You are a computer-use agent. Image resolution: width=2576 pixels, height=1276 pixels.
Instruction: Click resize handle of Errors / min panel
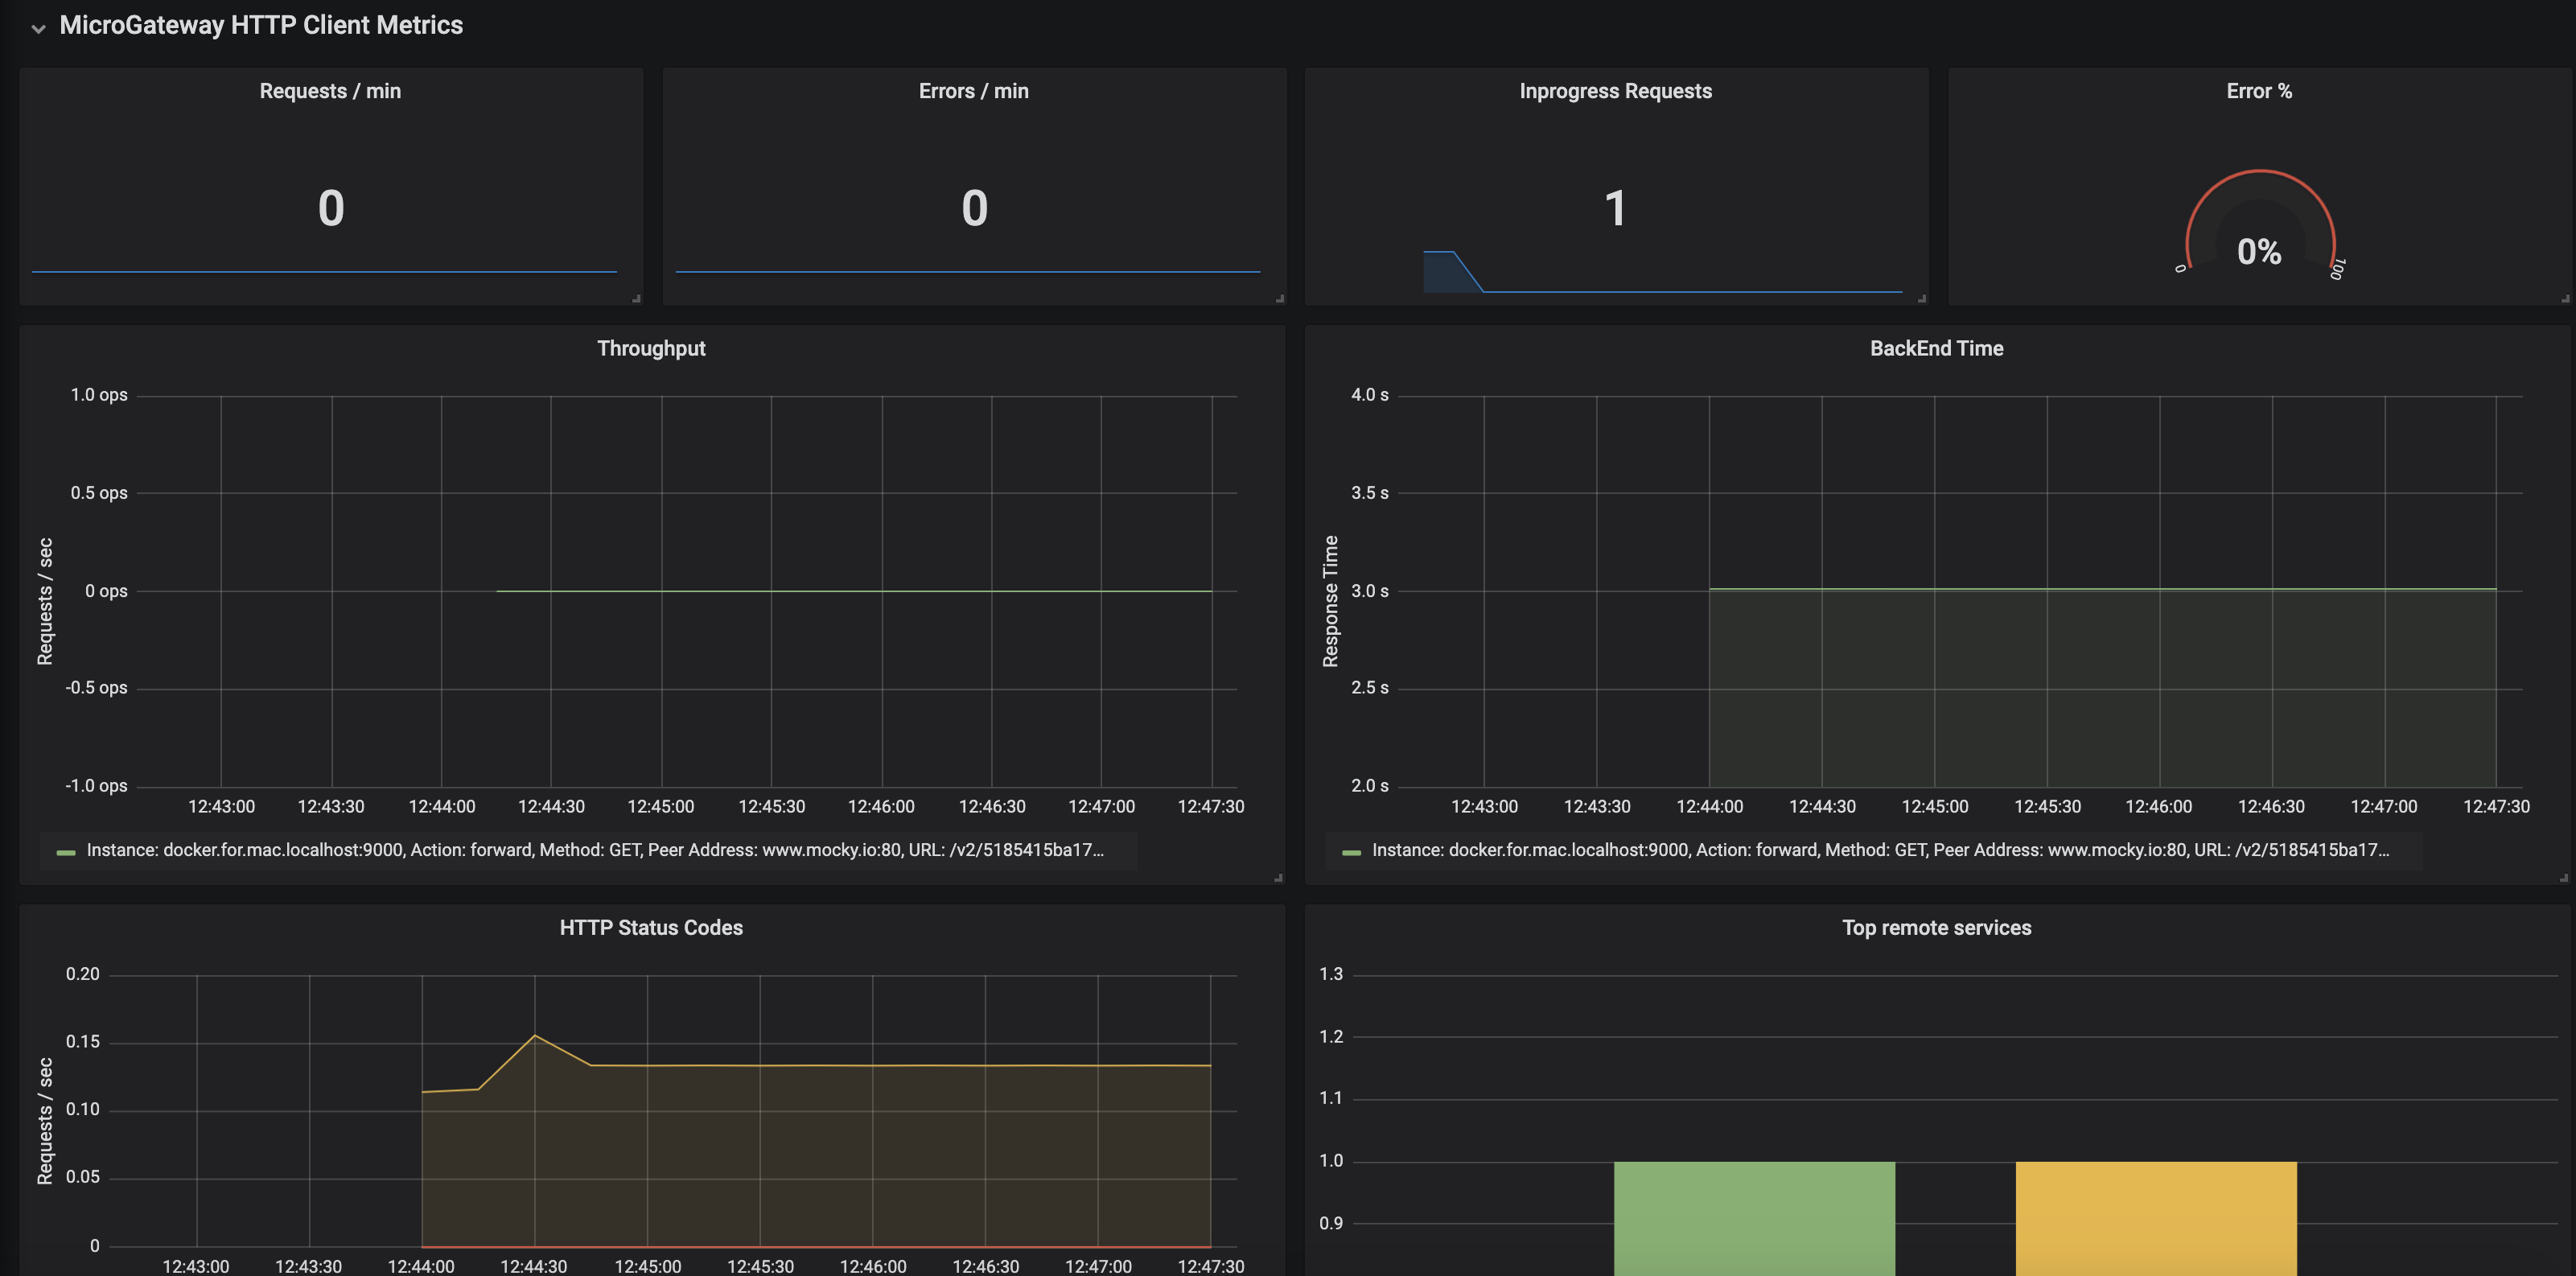pyautogui.click(x=1279, y=298)
